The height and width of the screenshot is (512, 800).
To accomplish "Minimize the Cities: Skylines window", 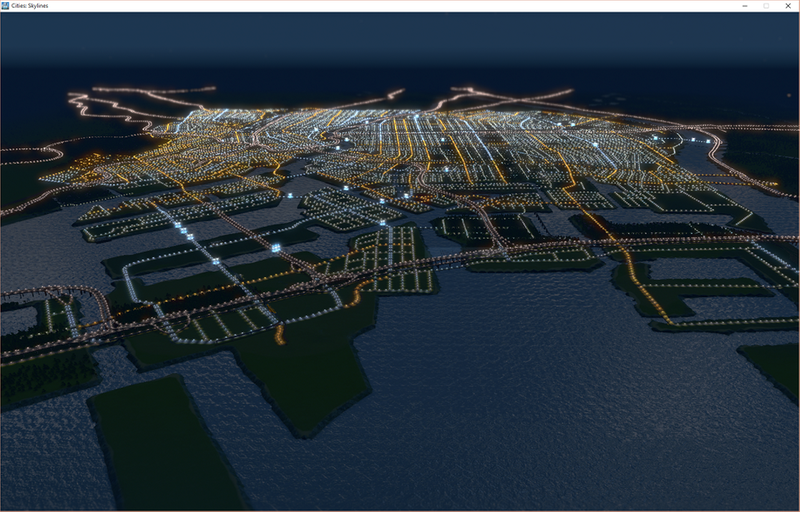I will pyautogui.click(x=743, y=6).
